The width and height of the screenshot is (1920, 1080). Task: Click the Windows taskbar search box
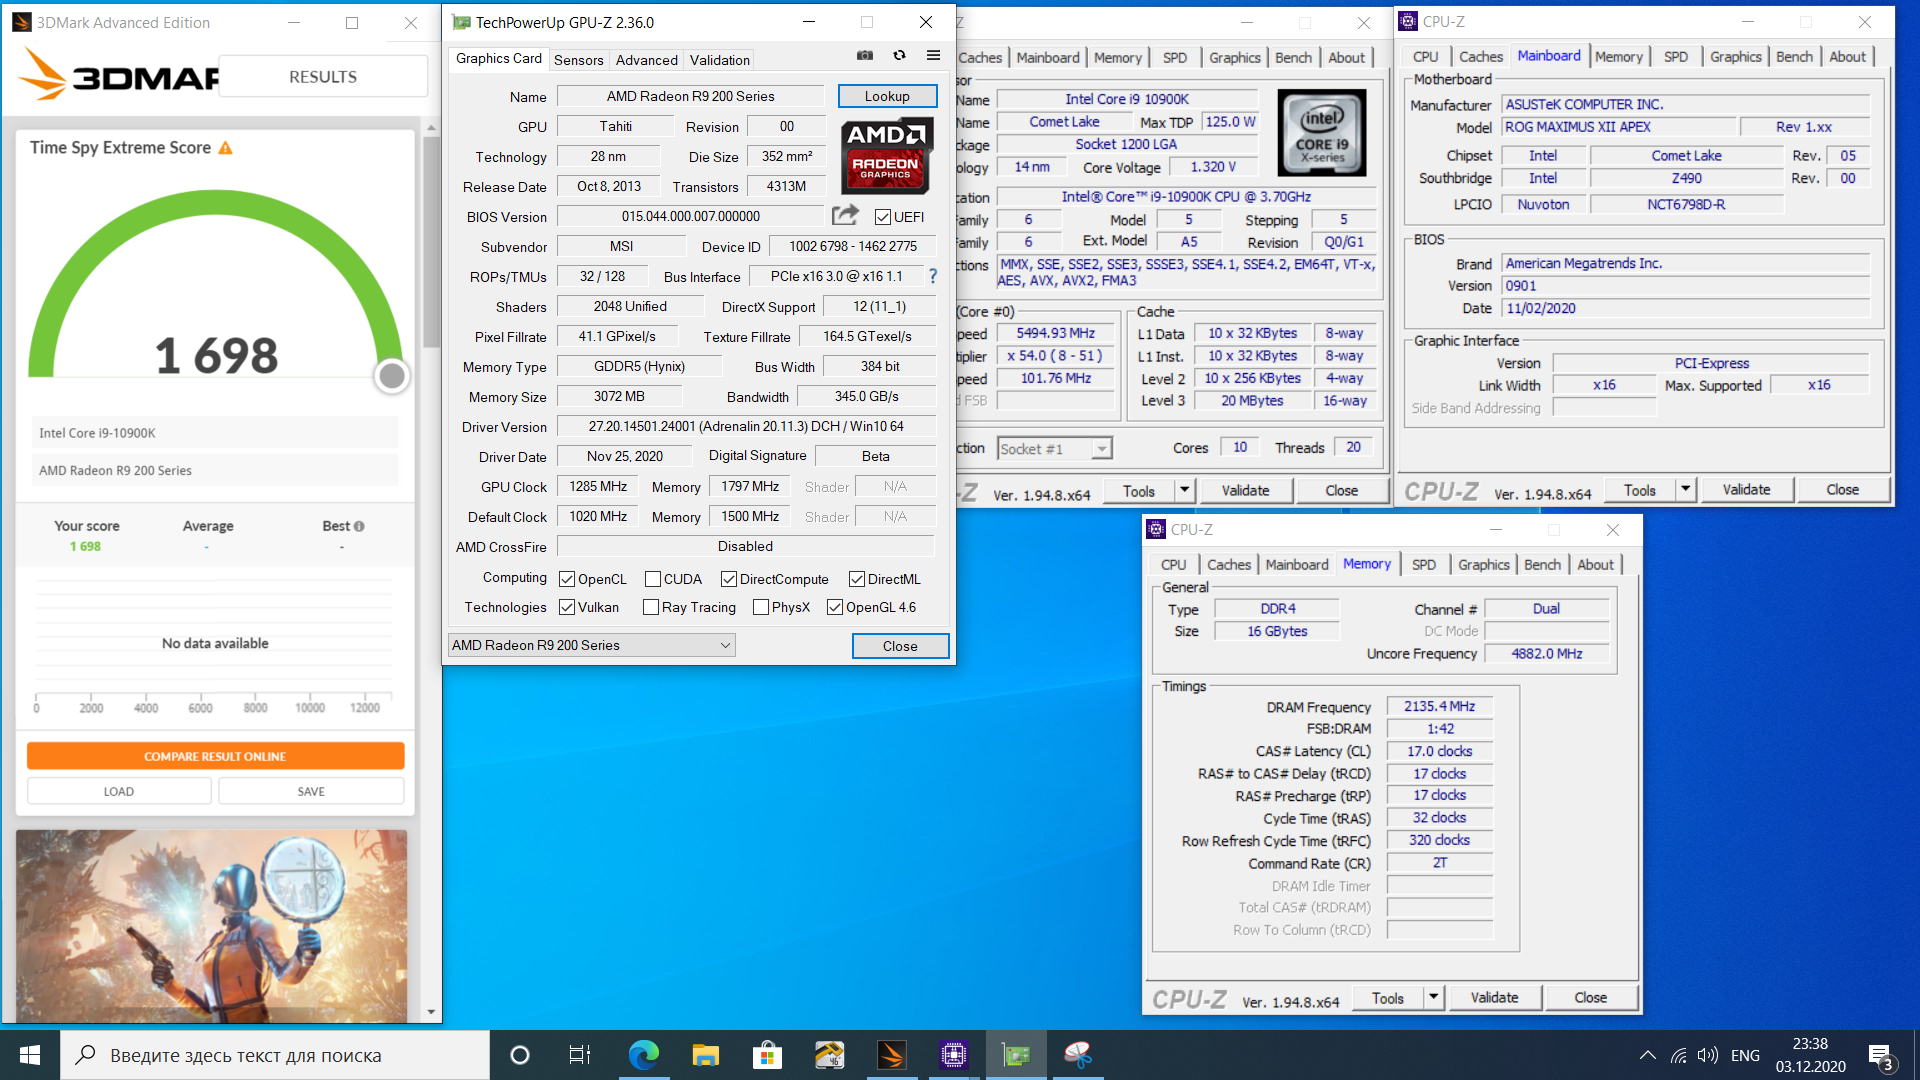click(275, 1055)
